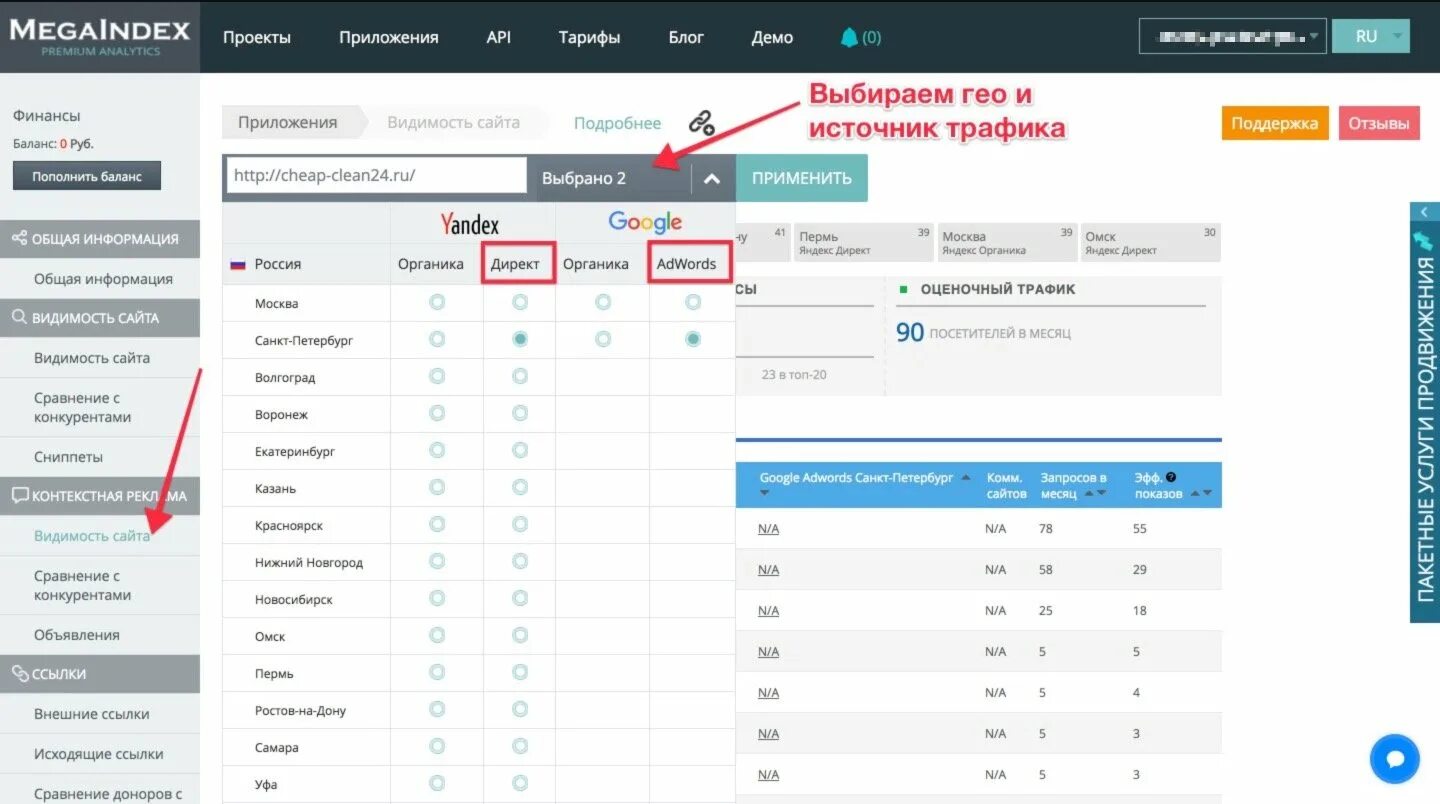1440x804 pixels.
Task: Open Общая информация sidebar item
Action: coord(103,279)
